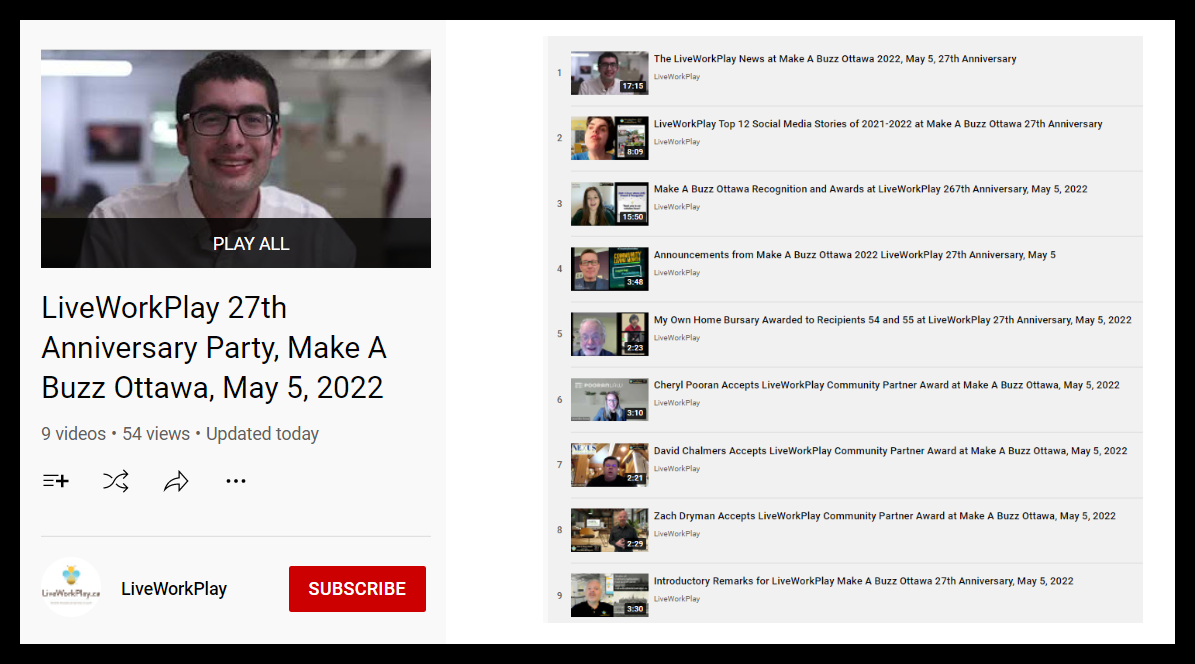Click the Share playlist arrow icon

176,481
